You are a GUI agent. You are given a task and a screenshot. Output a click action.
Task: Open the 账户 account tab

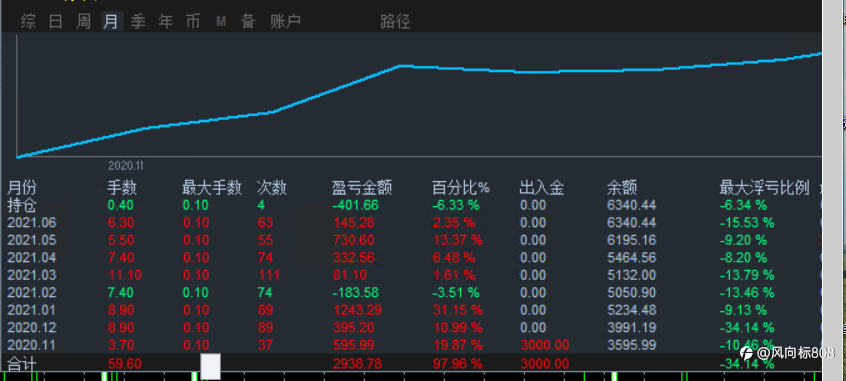pos(285,22)
